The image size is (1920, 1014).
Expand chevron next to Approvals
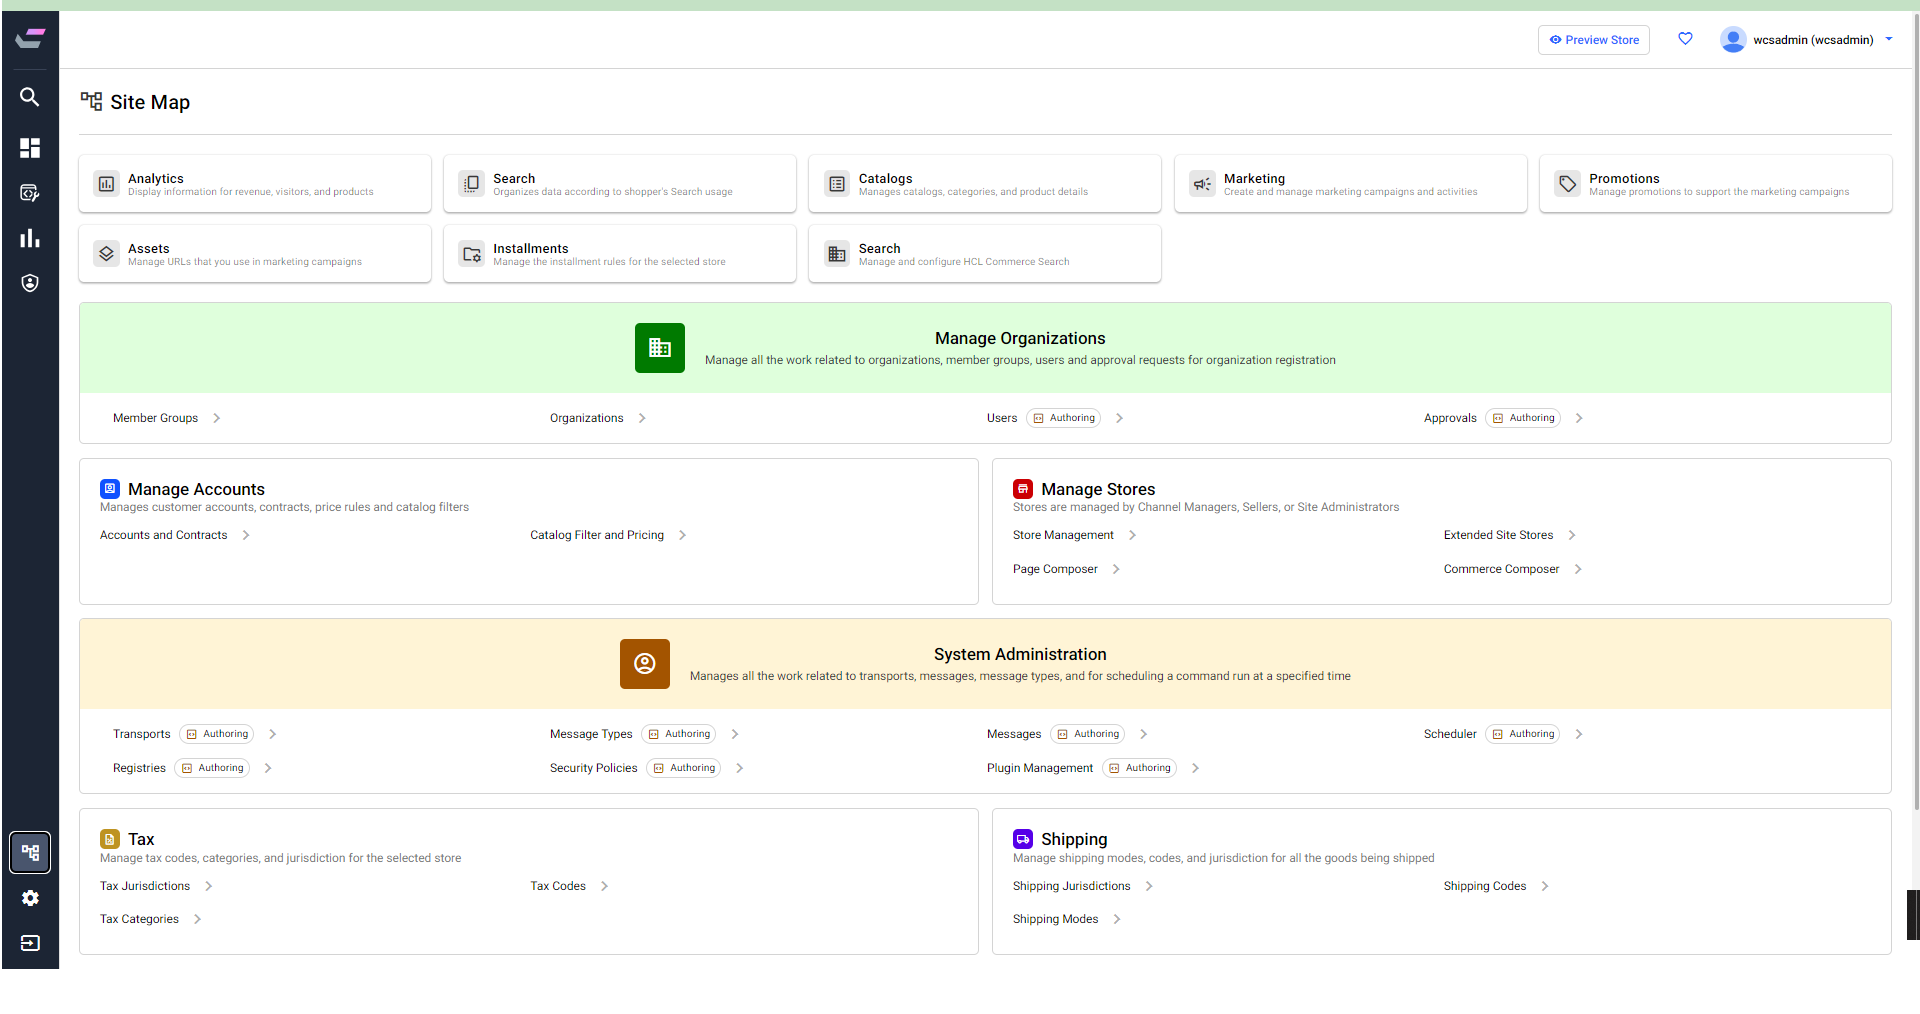pos(1579,418)
